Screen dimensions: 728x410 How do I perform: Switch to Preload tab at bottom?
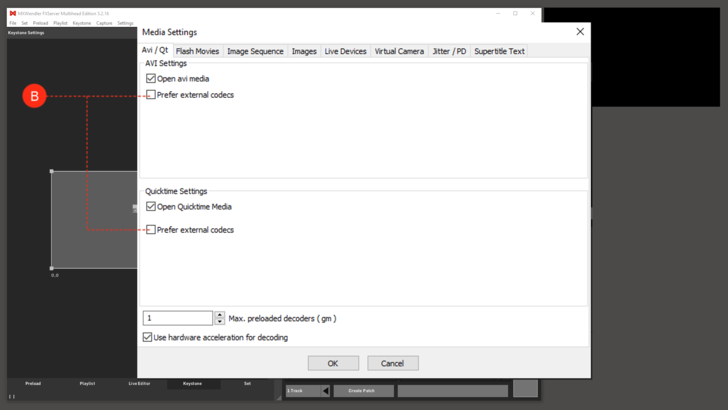[33, 384]
